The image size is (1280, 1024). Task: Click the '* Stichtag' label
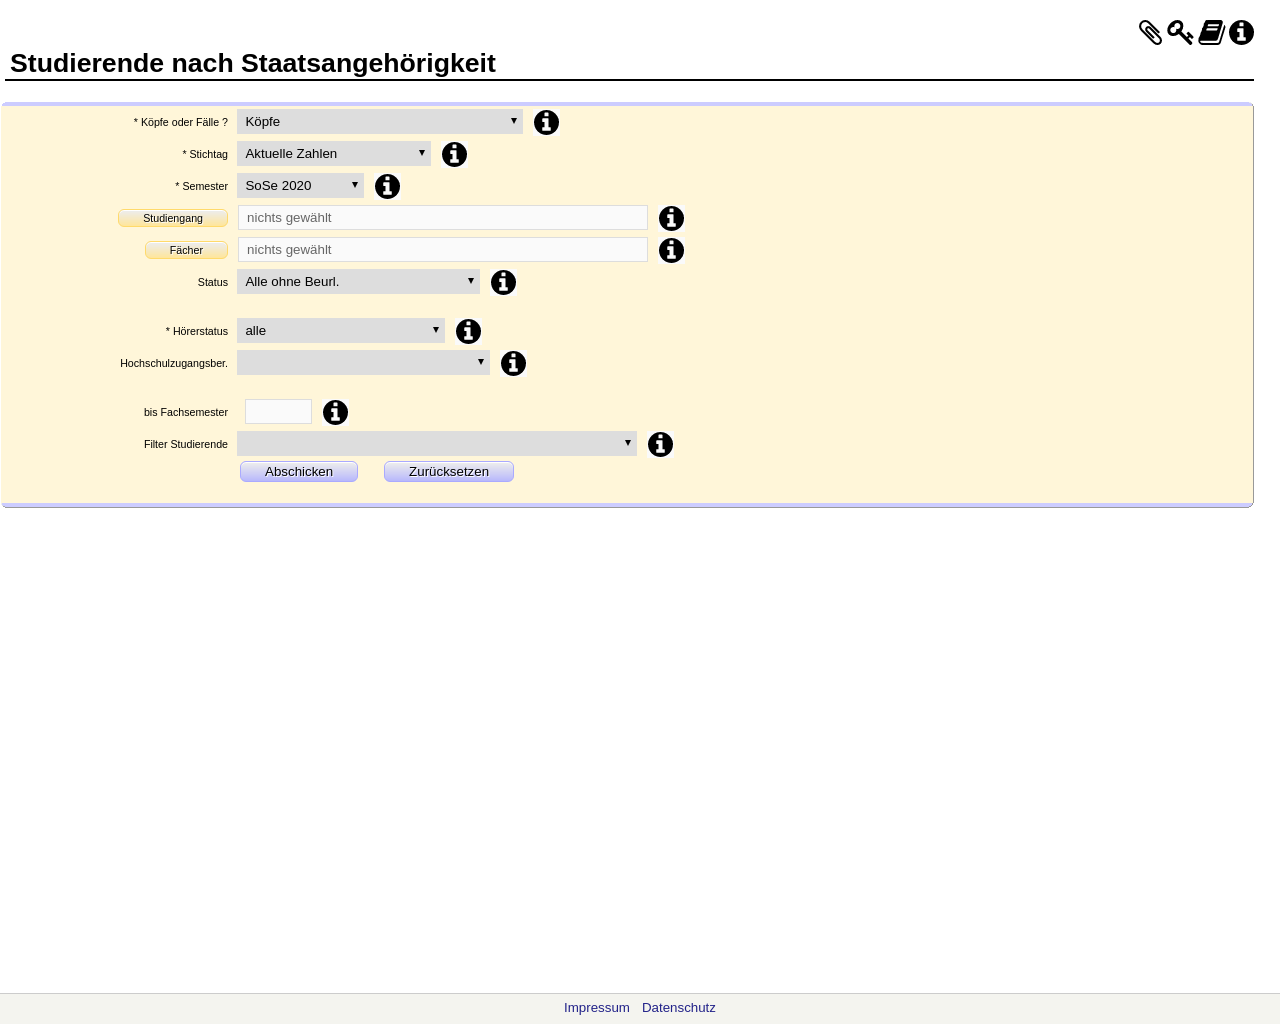[x=205, y=154]
